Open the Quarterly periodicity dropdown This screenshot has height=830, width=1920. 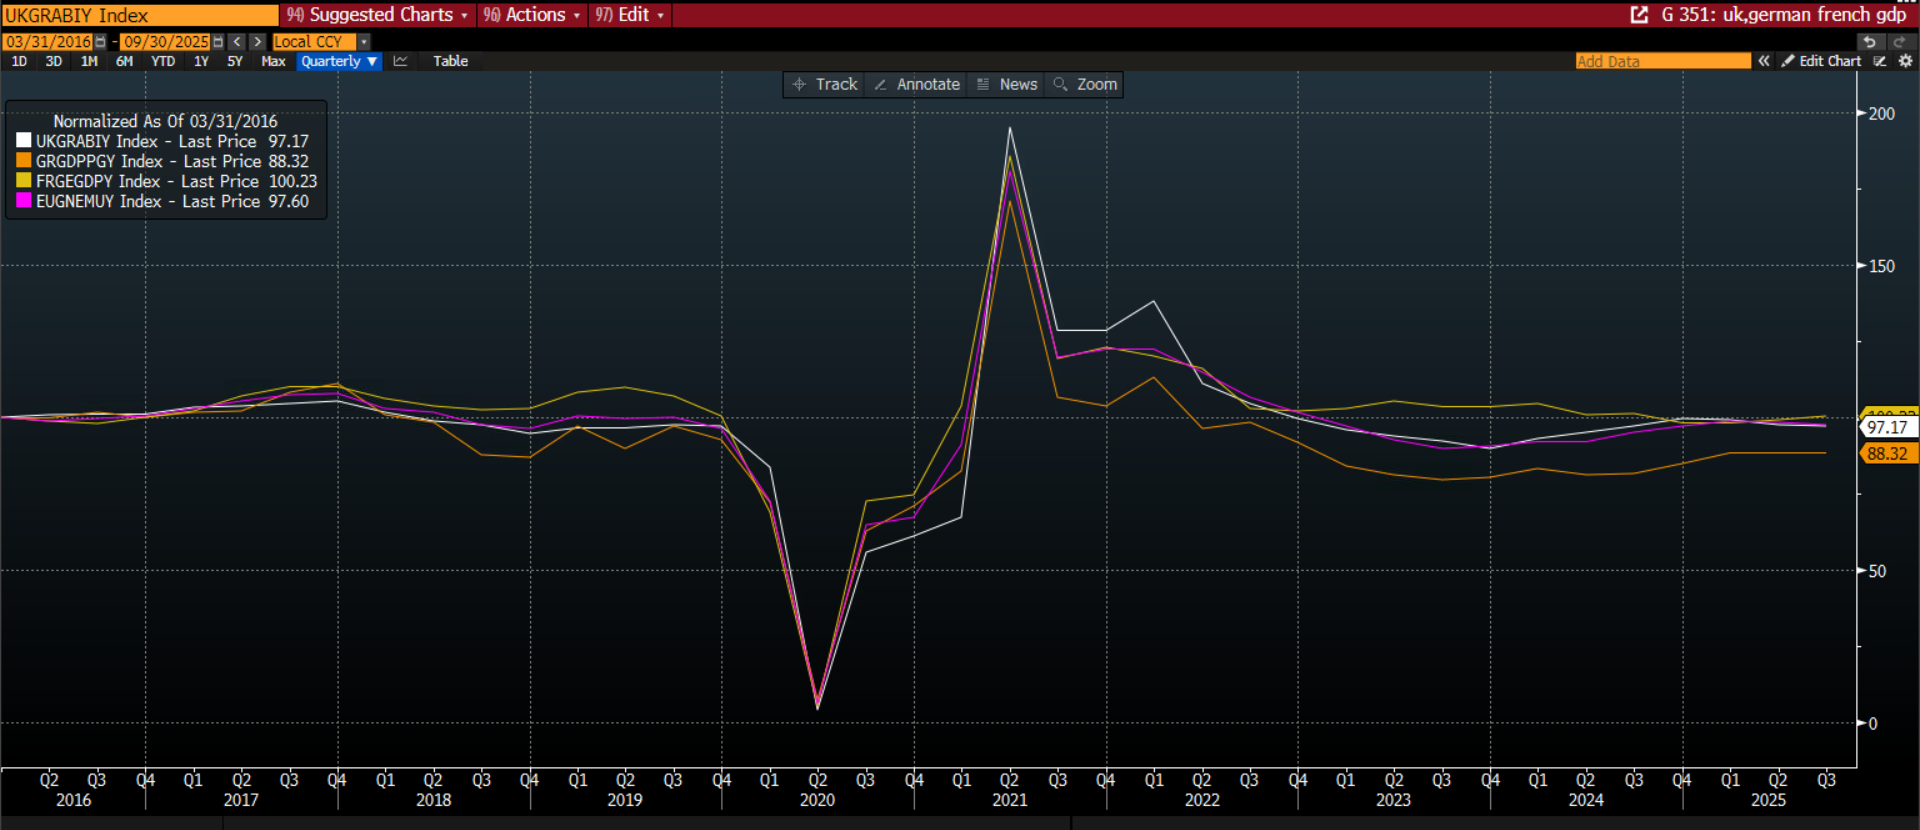tap(339, 61)
